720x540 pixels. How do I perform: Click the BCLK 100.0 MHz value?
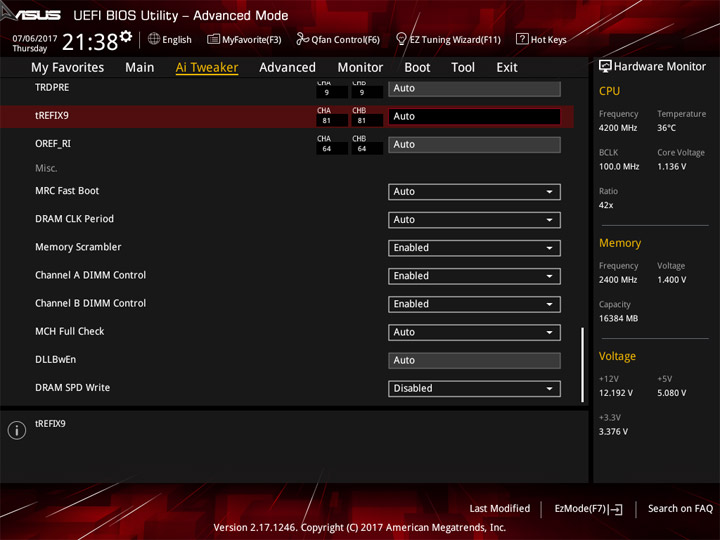(x=619, y=166)
